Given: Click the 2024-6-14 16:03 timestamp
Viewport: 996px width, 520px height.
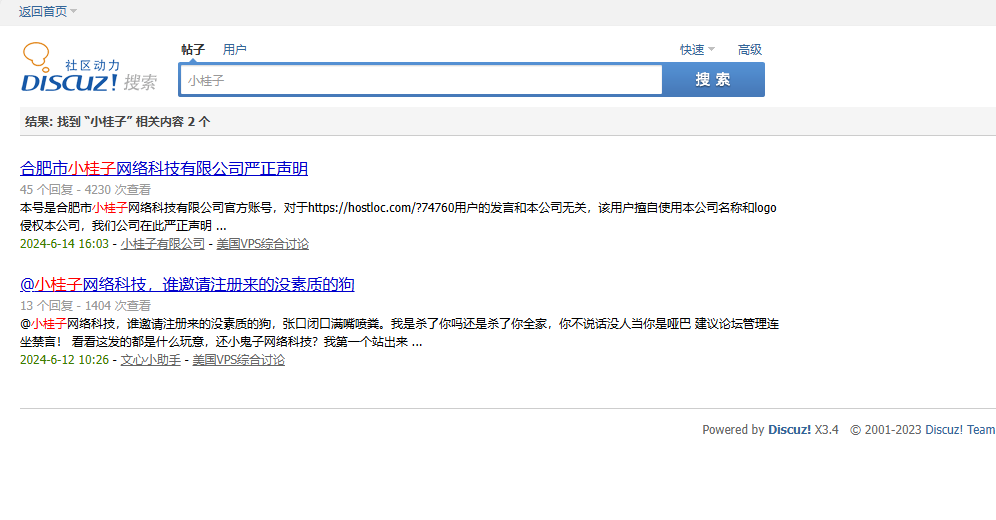Looking at the screenshot, I should click(64, 244).
